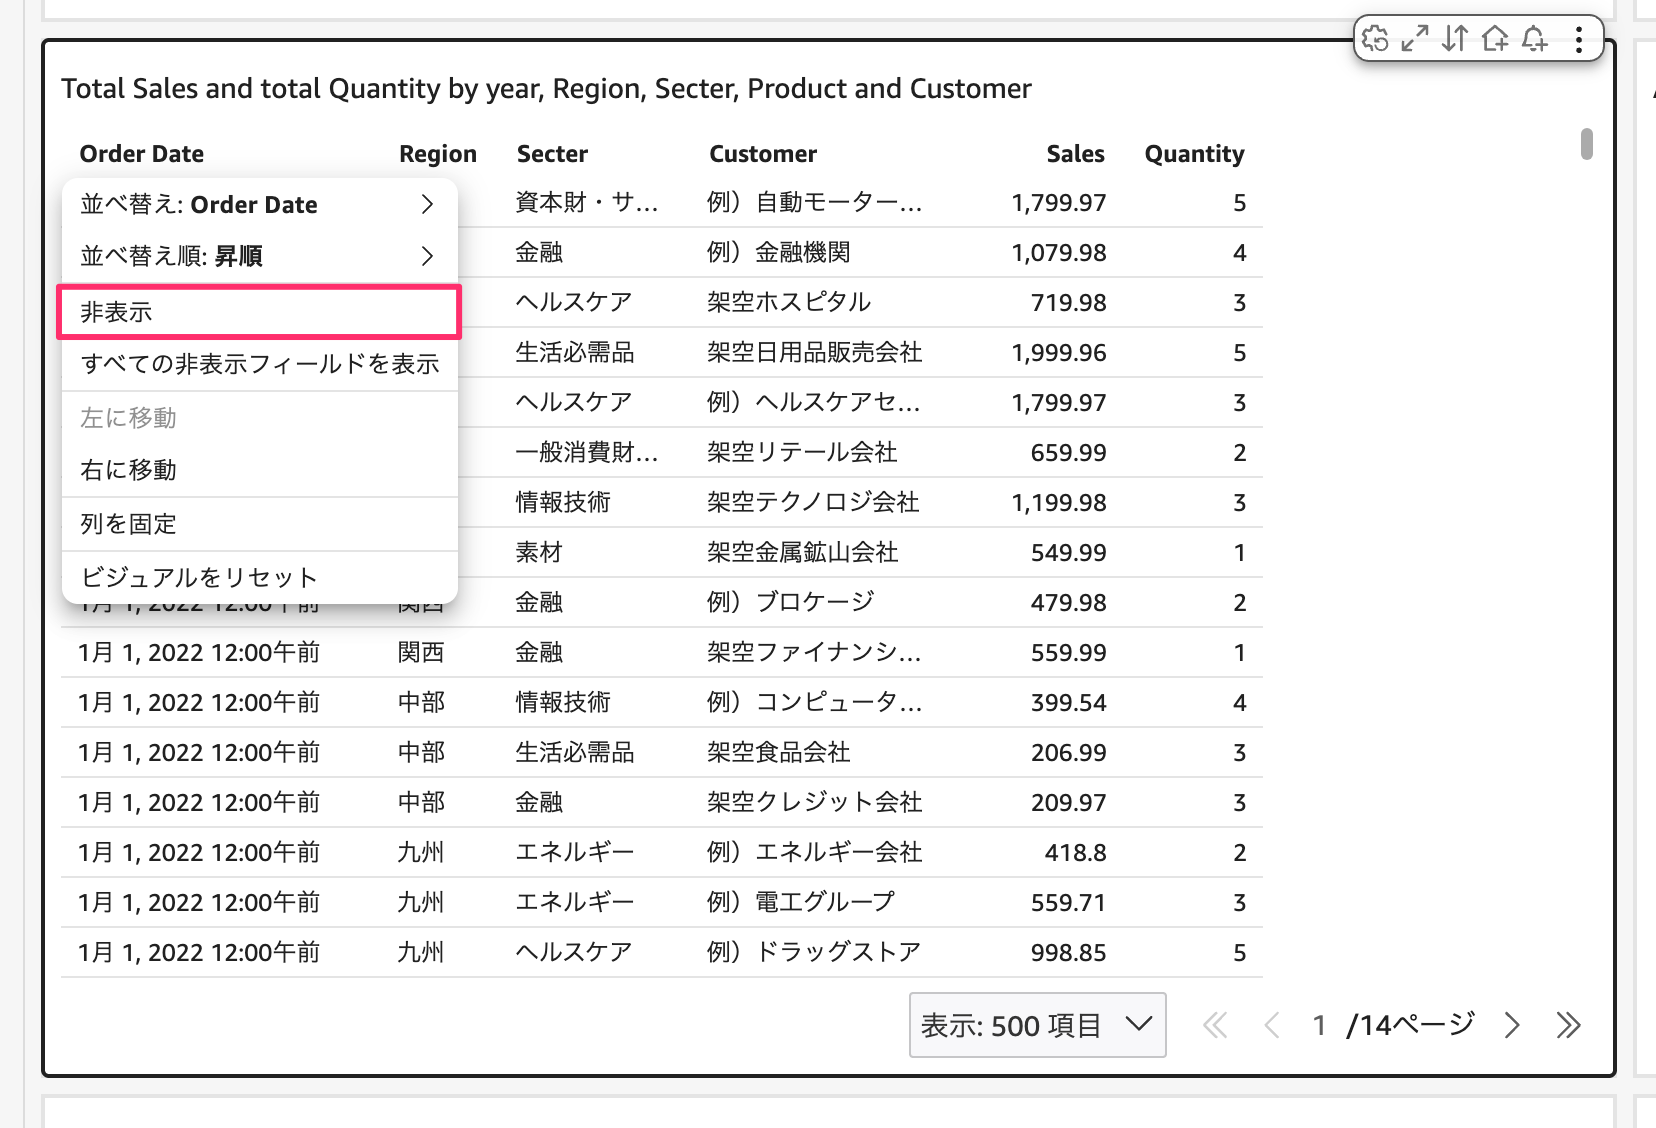Viewport: 1656px width, 1128px height.
Task: Click the house-plus icon in visual toolbar
Action: click(1495, 39)
